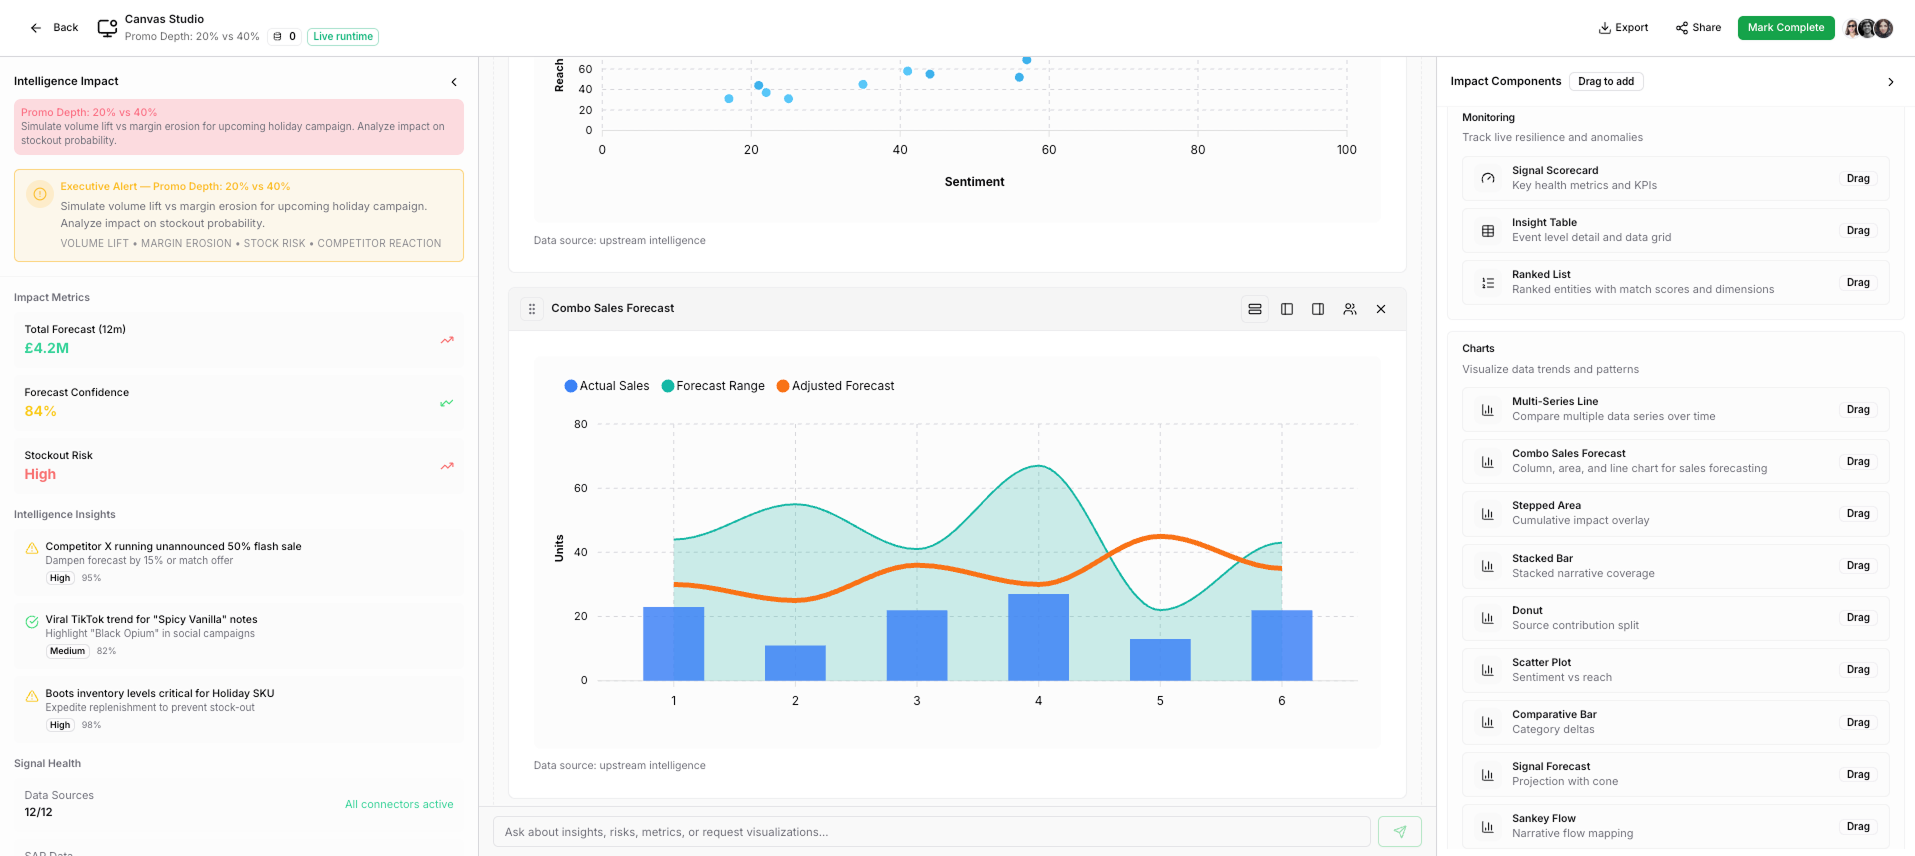
Task: Click the users icon on Combo Sales Forecast
Action: tap(1350, 309)
